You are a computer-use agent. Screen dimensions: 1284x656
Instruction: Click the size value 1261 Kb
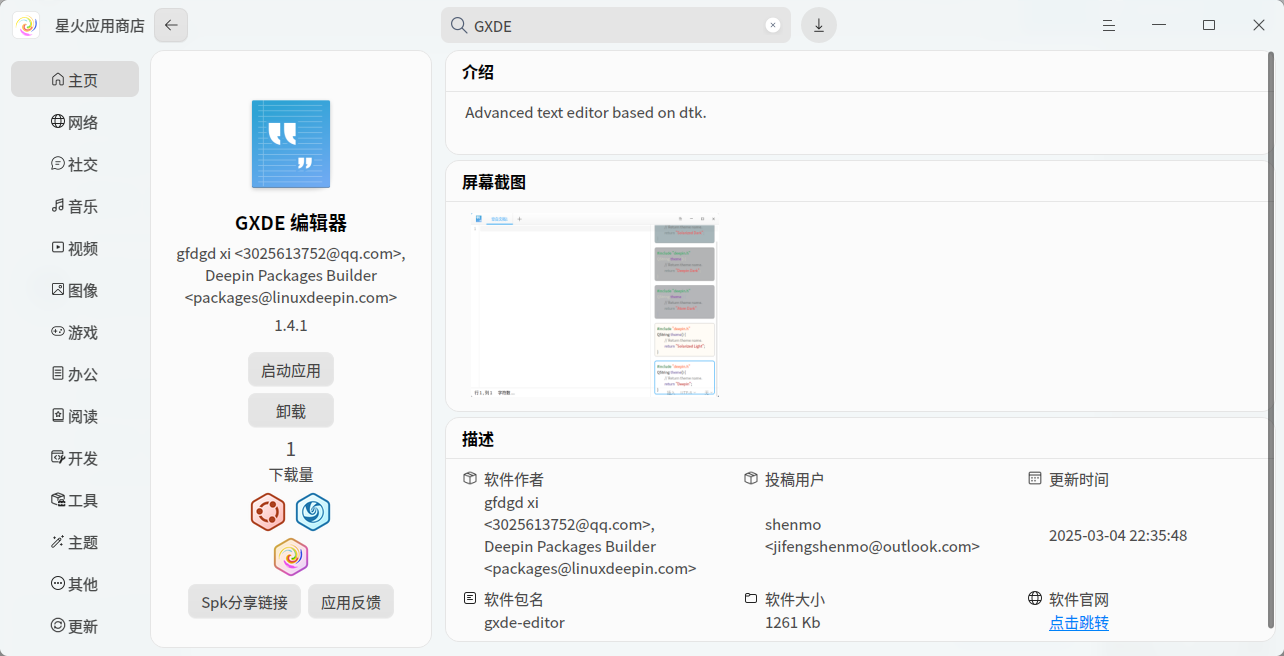tap(793, 623)
